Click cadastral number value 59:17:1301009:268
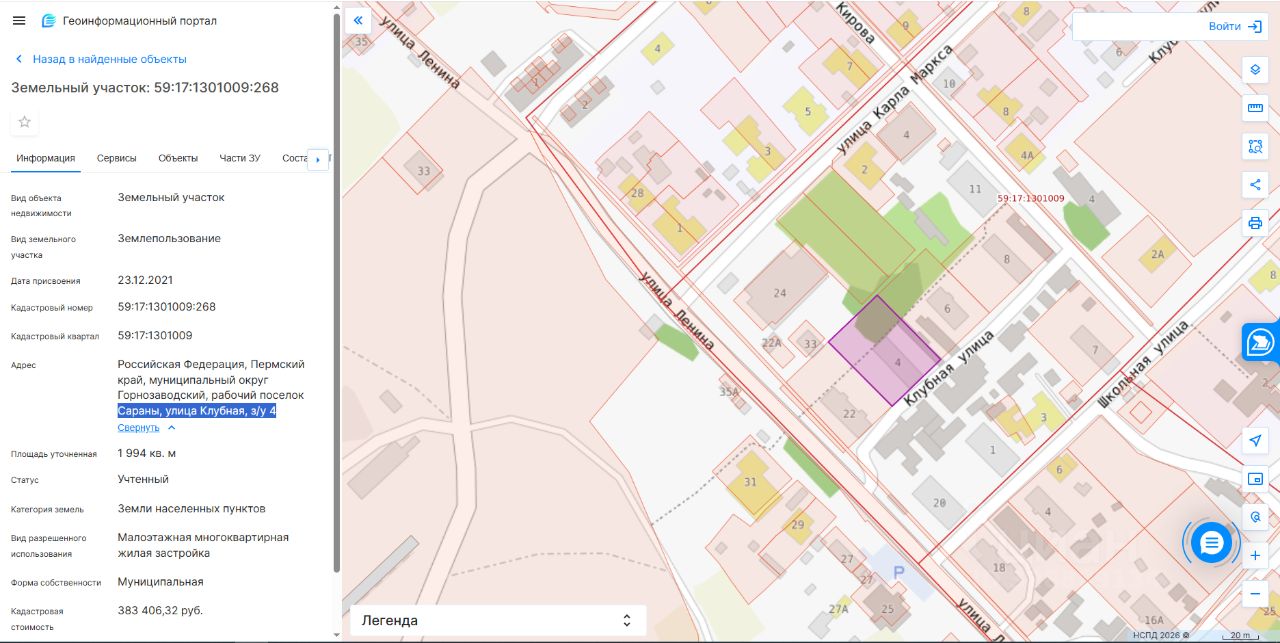The height and width of the screenshot is (643, 1280). click(167, 307)
